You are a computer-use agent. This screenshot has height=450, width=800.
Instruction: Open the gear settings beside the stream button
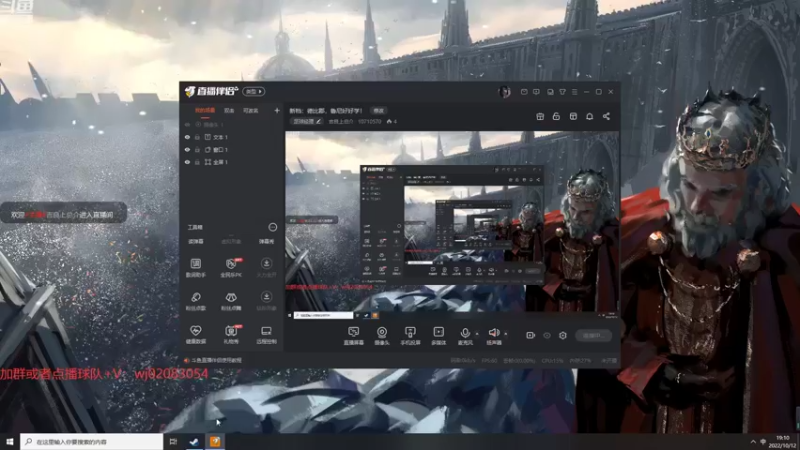coord(563,335)
